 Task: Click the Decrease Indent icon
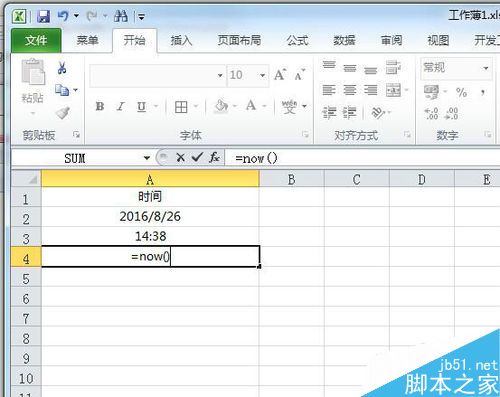pyautogui.click(x=329, y=113)
